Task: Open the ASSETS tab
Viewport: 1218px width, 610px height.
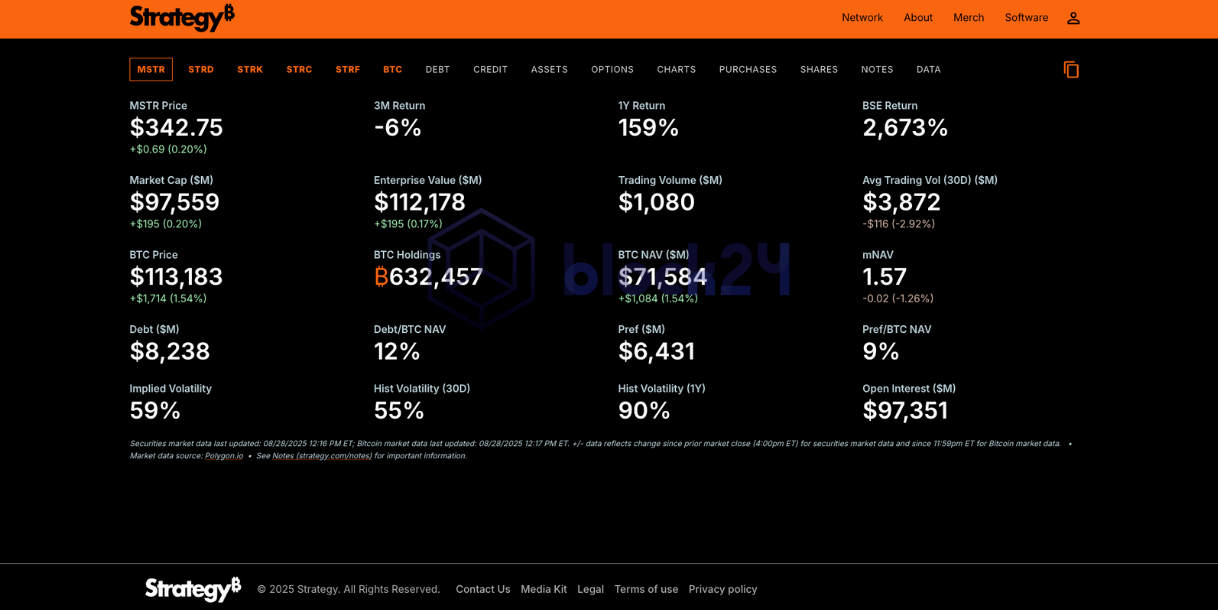Action: [x=549, y=69]
